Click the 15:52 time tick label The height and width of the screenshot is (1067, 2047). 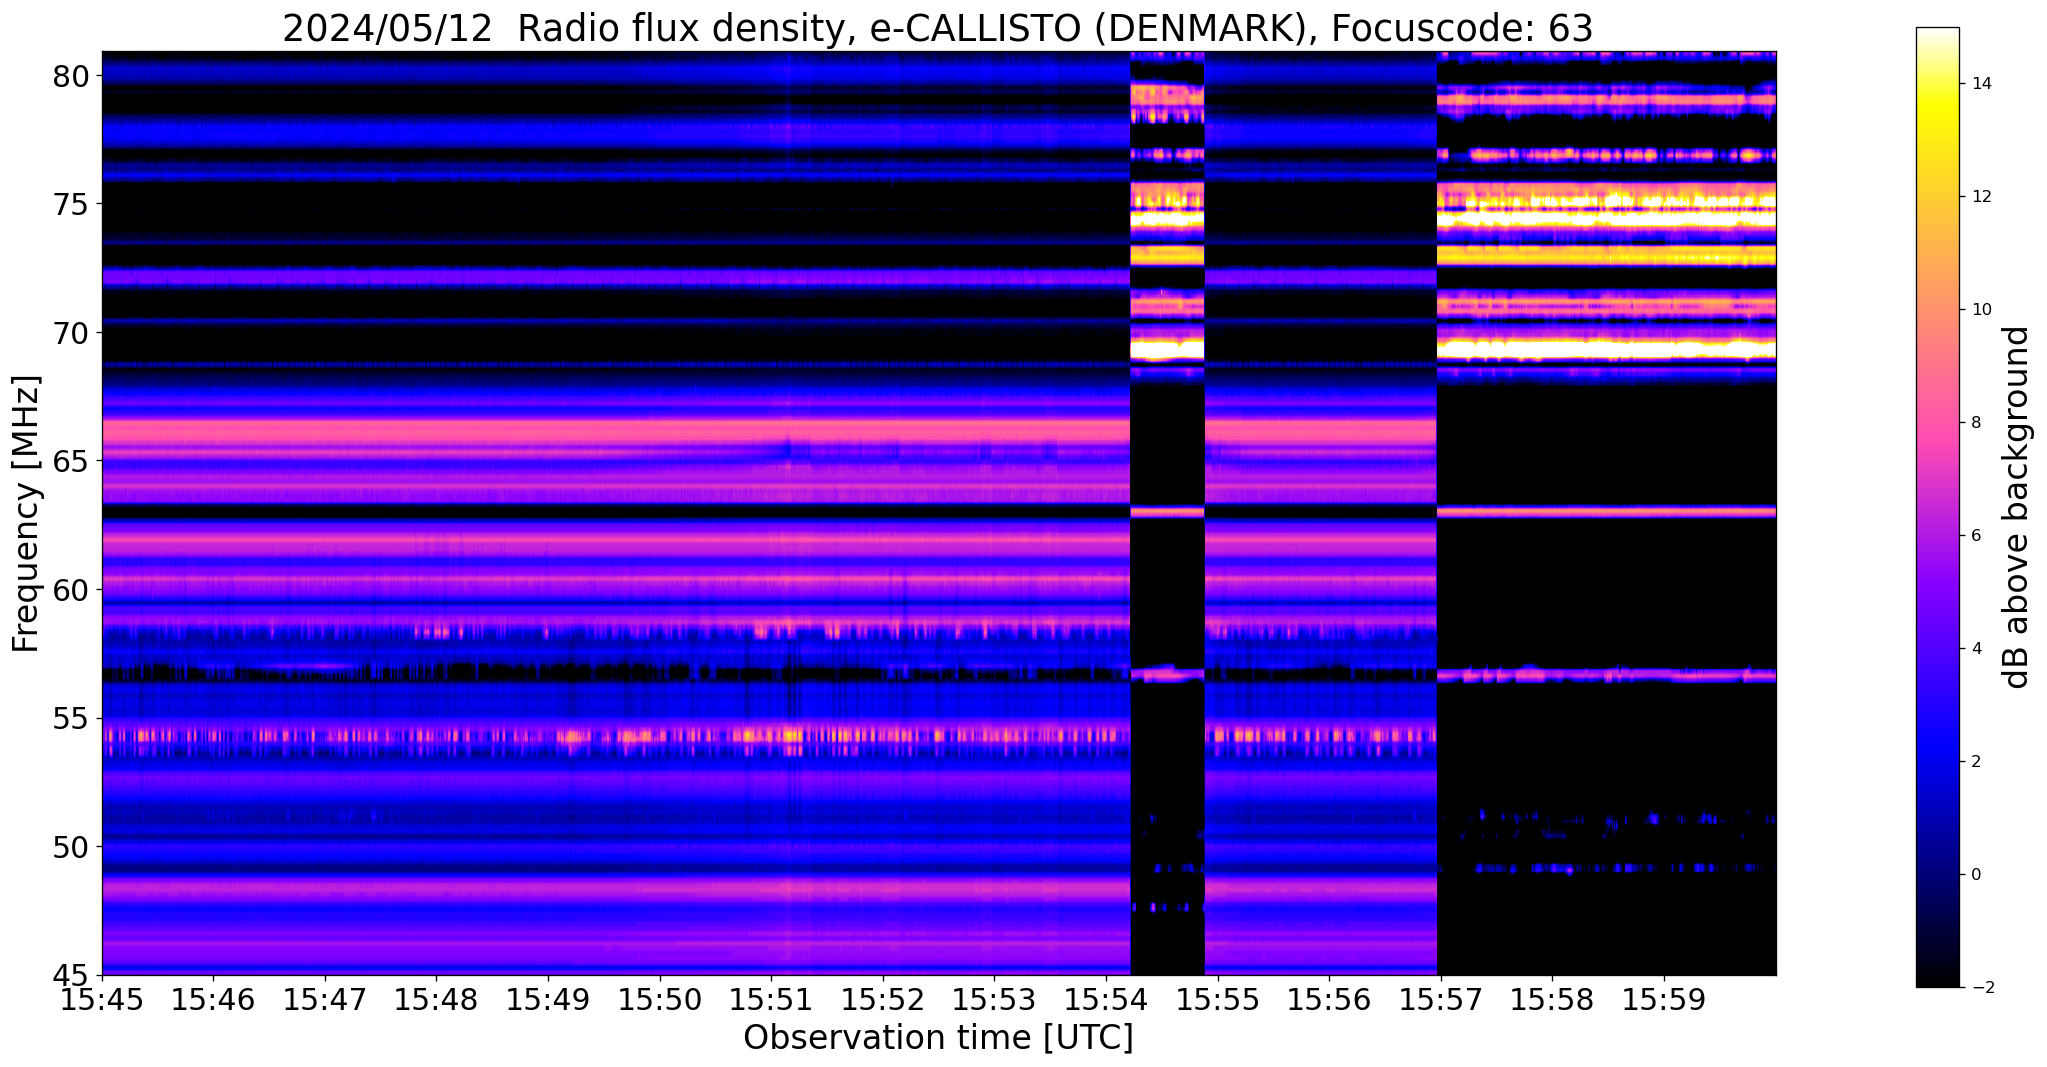pos(883,999)
